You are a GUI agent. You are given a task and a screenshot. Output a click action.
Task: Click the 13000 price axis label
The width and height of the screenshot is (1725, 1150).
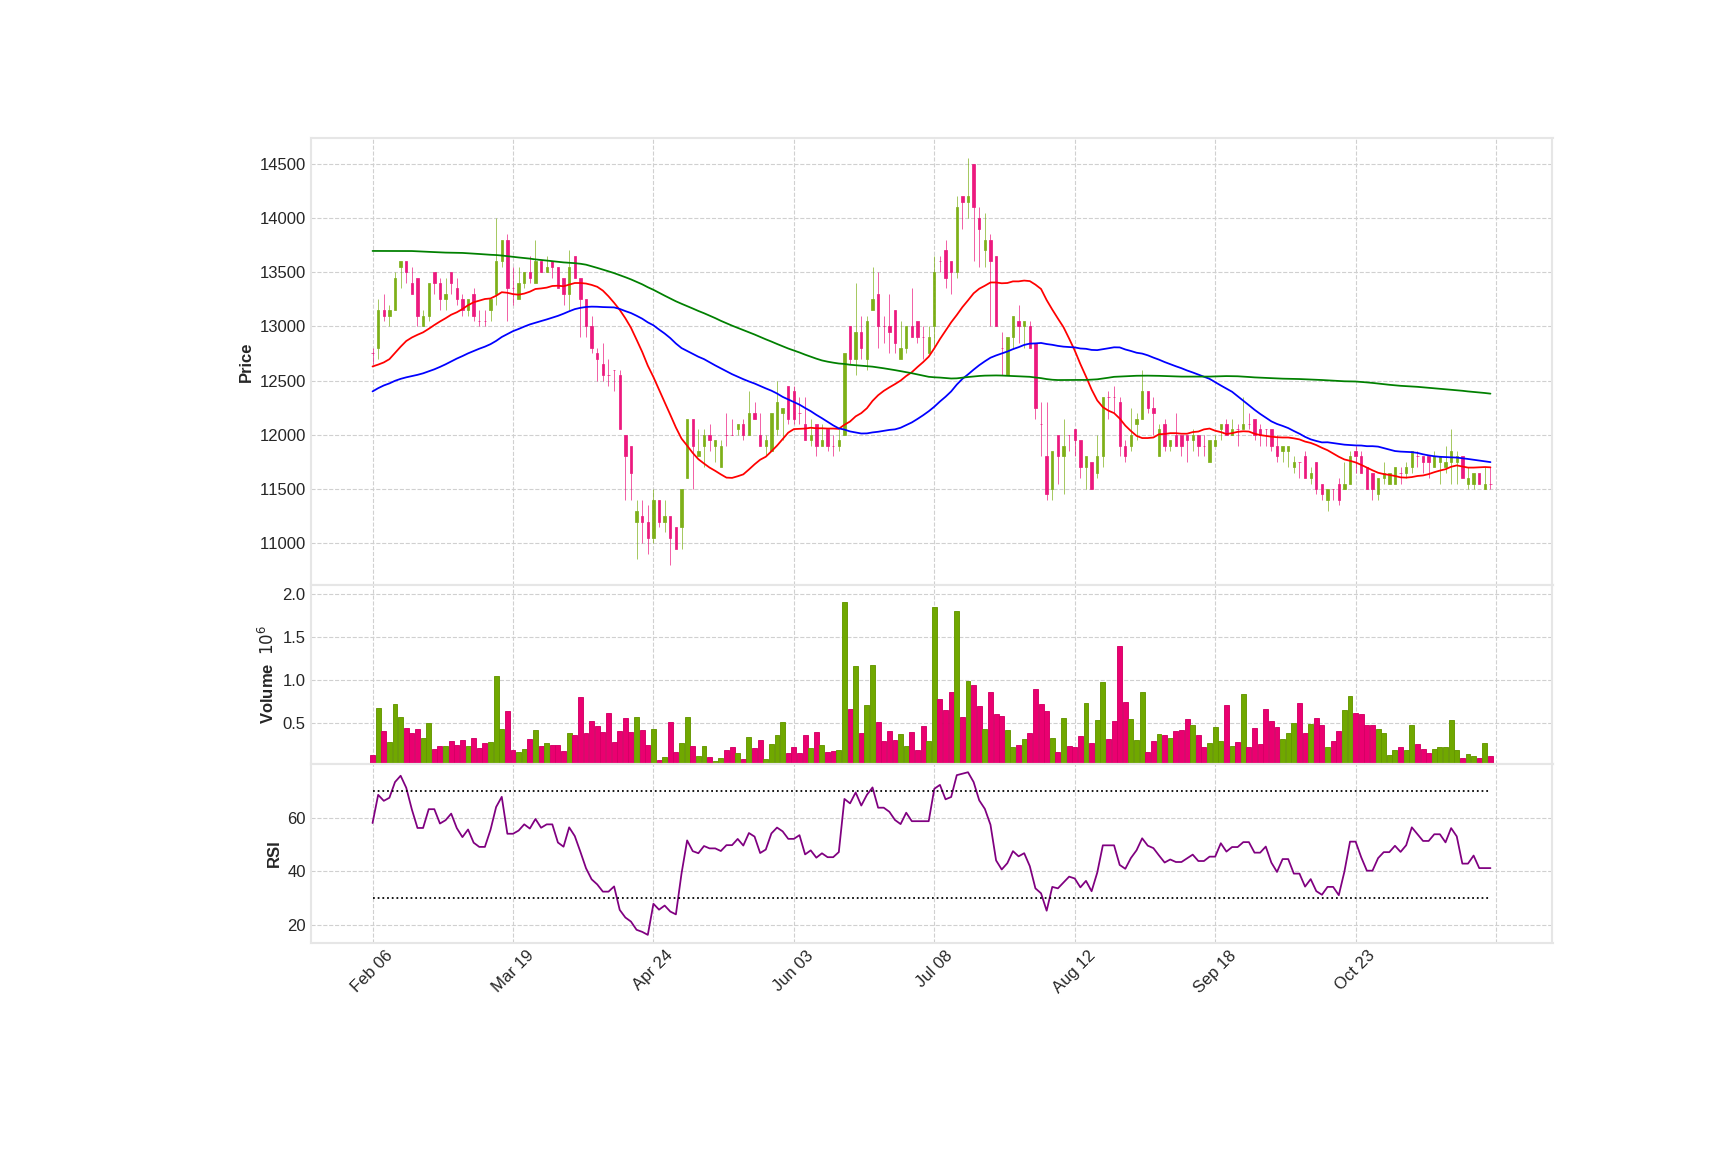pyautogui.click(x=282, y=327)
